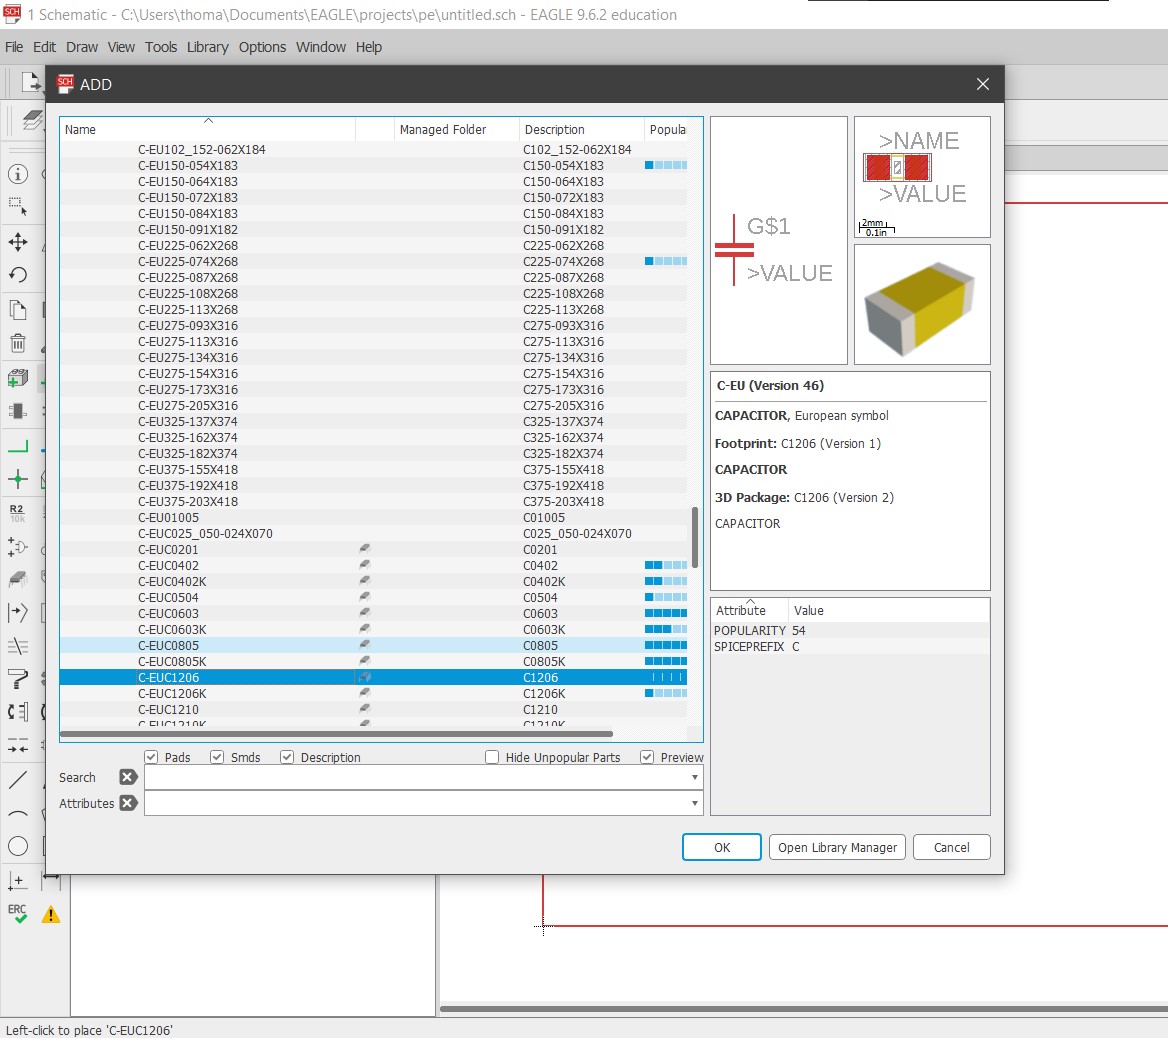
Task: Click the yellow warning errors icon
Action: click(51, 914)
